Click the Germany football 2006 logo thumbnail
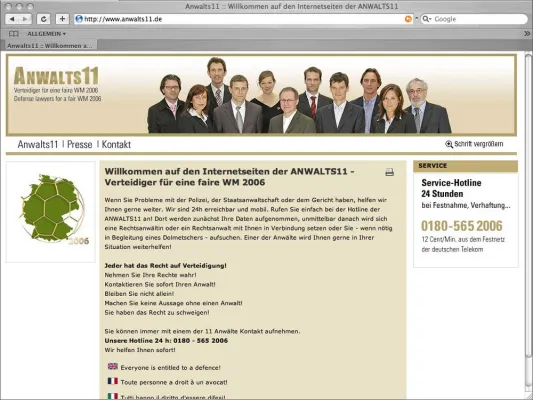Viewport: 533px width, 400px height. pyautogui.click(x=51, y=212)
